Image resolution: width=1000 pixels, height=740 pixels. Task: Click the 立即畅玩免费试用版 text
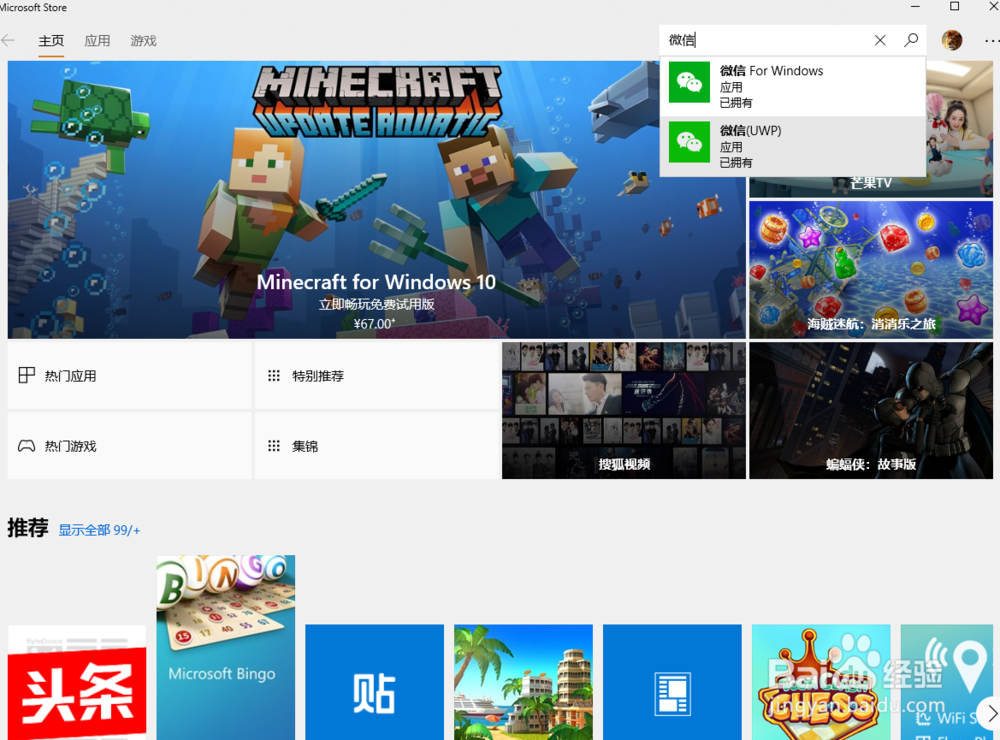click(376, 304)
